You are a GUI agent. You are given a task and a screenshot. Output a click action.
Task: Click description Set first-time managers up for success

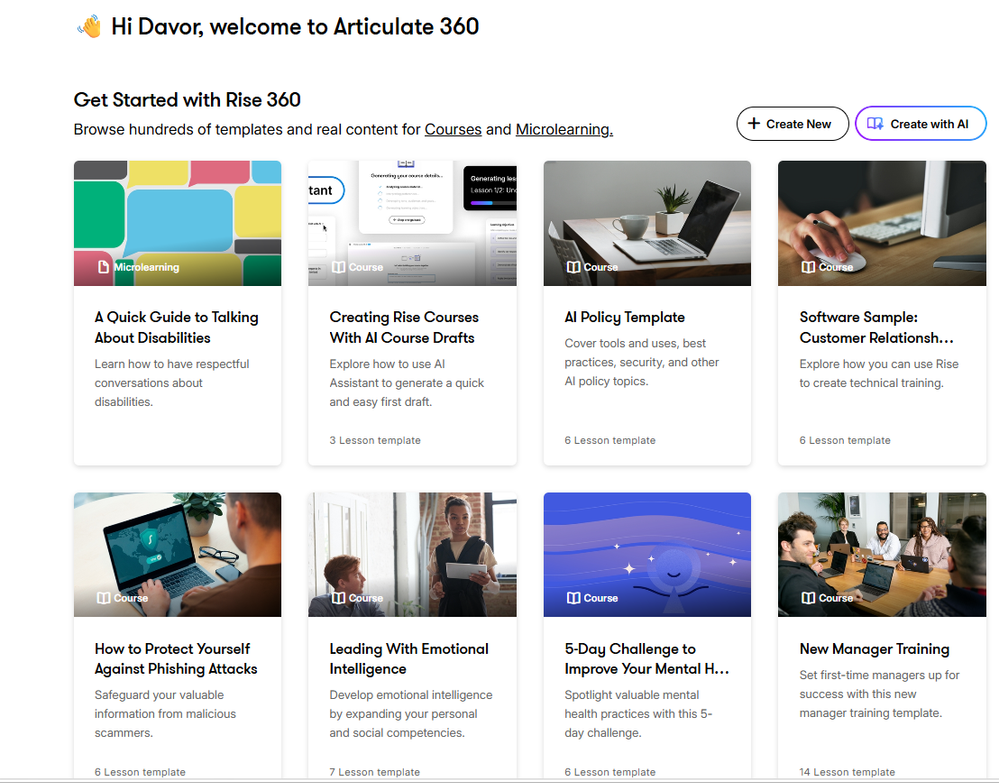coord(879,694)
